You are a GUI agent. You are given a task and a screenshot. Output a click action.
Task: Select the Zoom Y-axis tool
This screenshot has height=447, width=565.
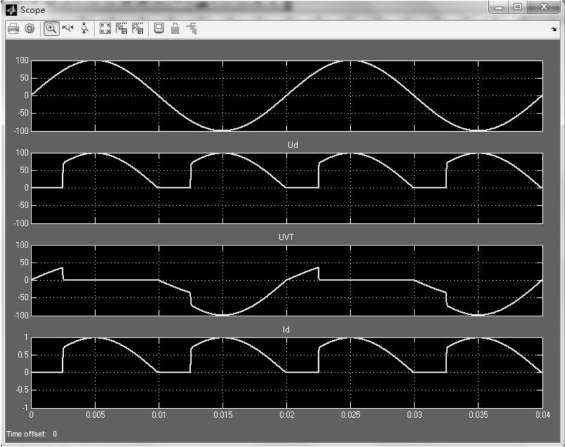coord(84,28)
